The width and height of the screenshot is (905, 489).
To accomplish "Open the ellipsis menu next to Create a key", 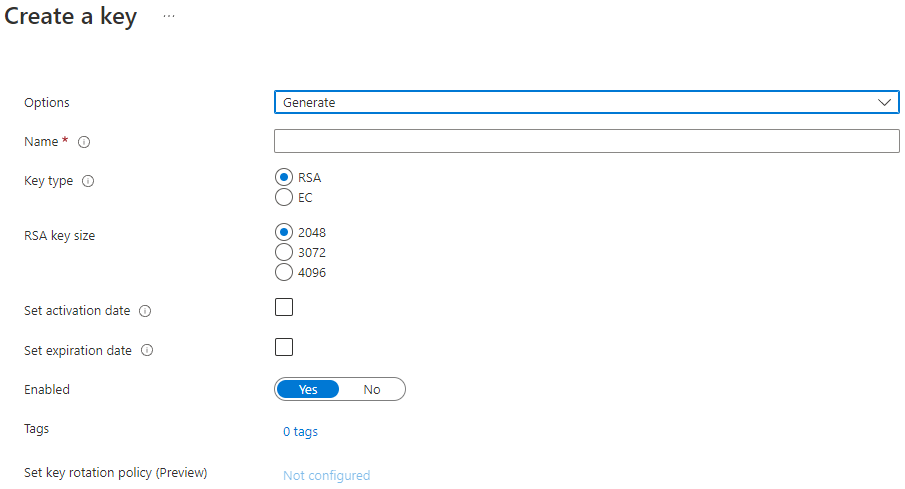I will tap(169, 16).
